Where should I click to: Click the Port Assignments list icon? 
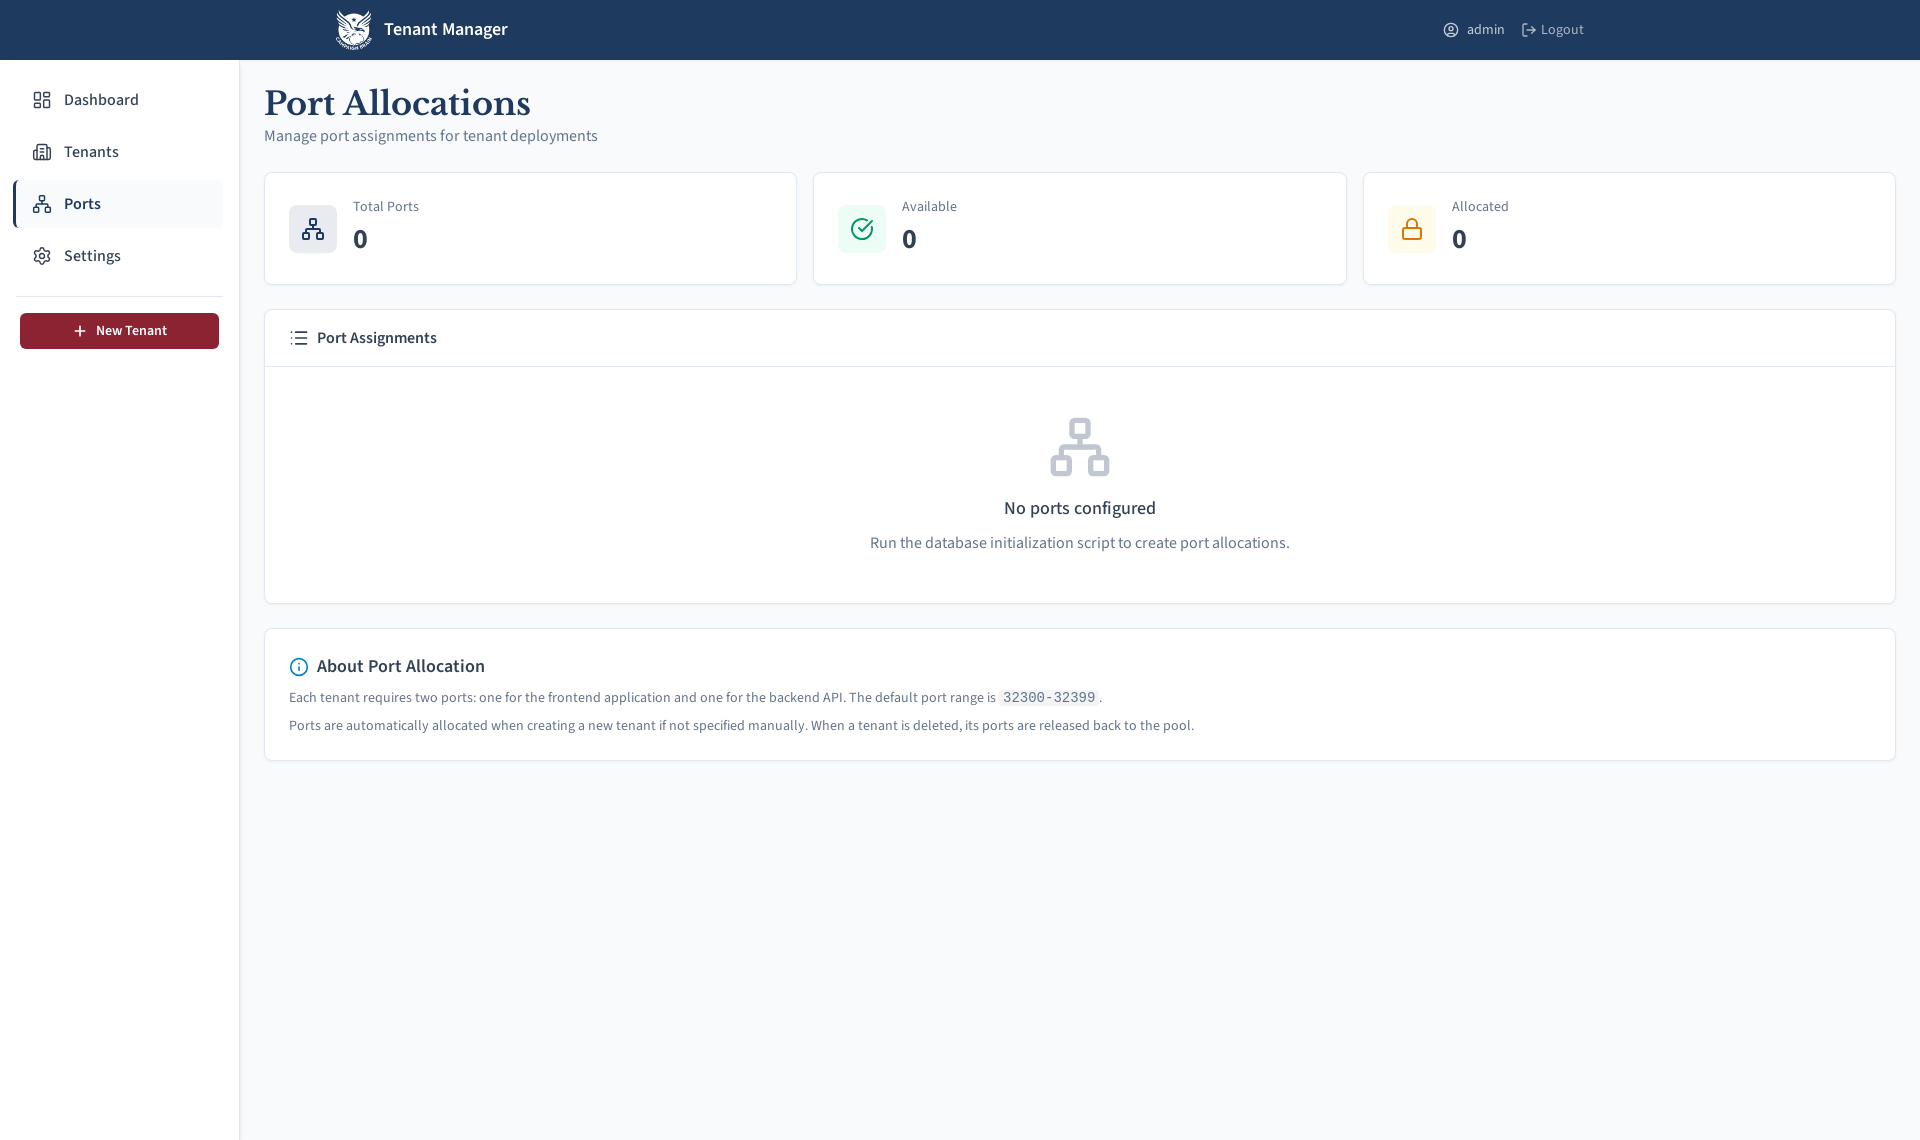point(298,338)
